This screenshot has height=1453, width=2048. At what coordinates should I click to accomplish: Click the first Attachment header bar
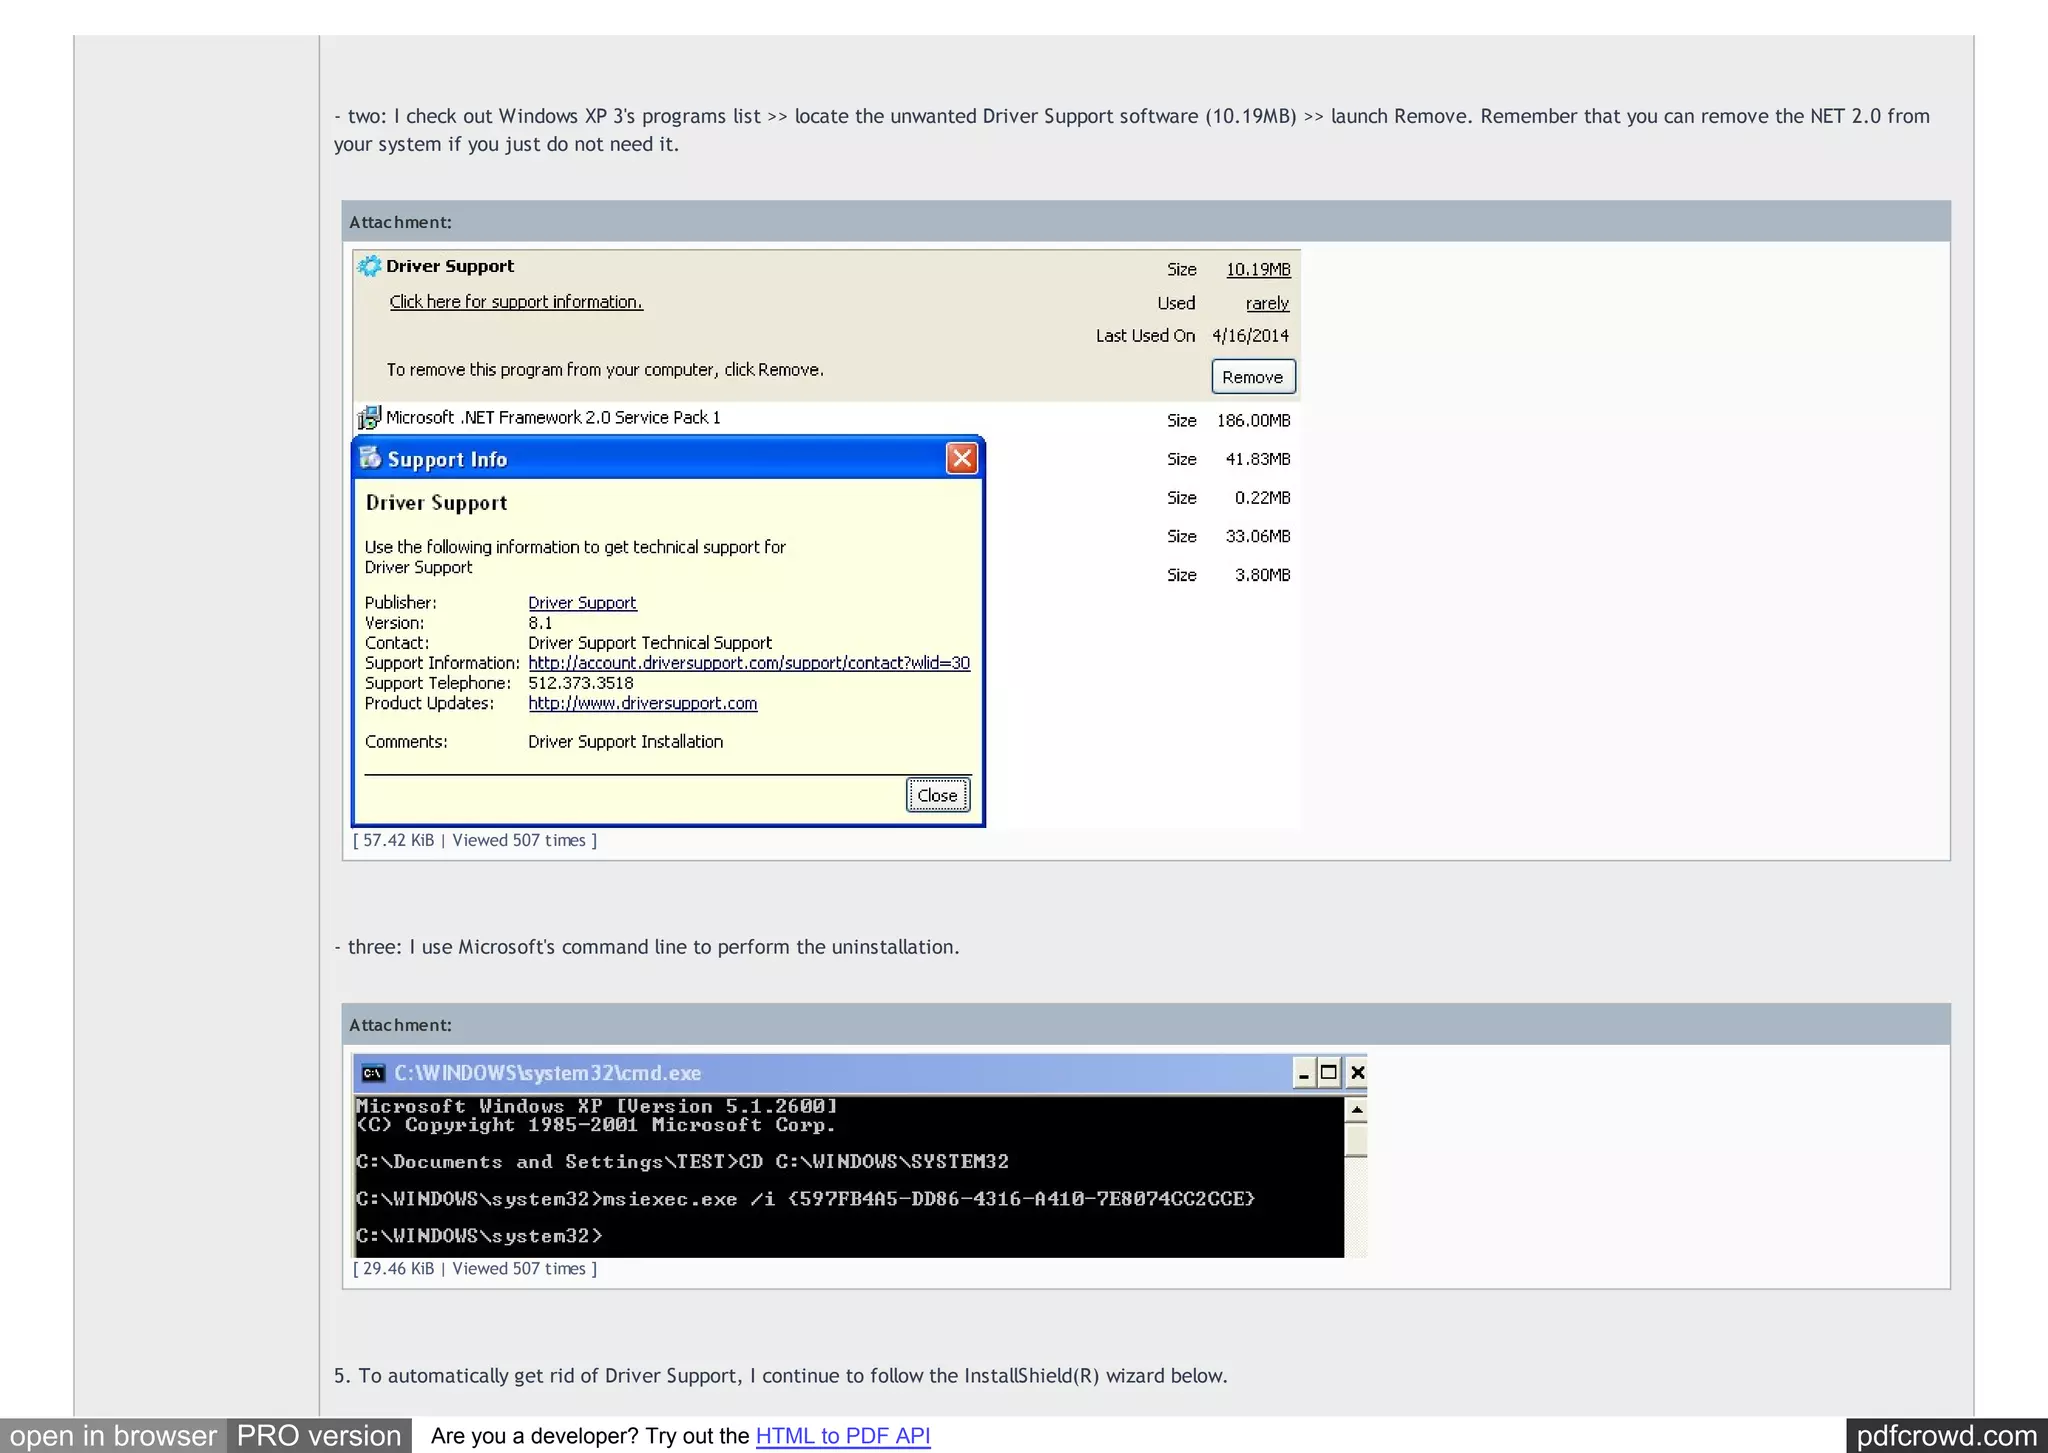[x=1146, y=222]
